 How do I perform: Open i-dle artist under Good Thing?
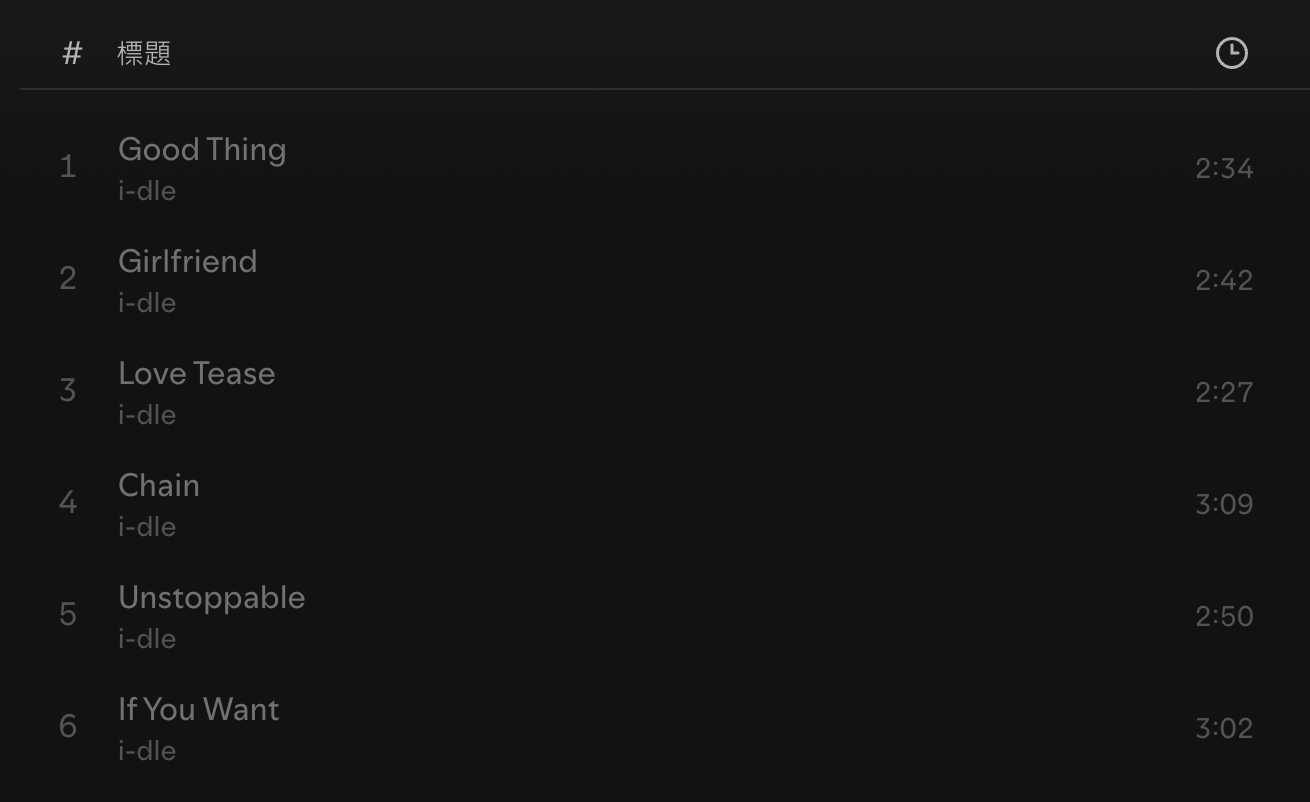[147, 191]
